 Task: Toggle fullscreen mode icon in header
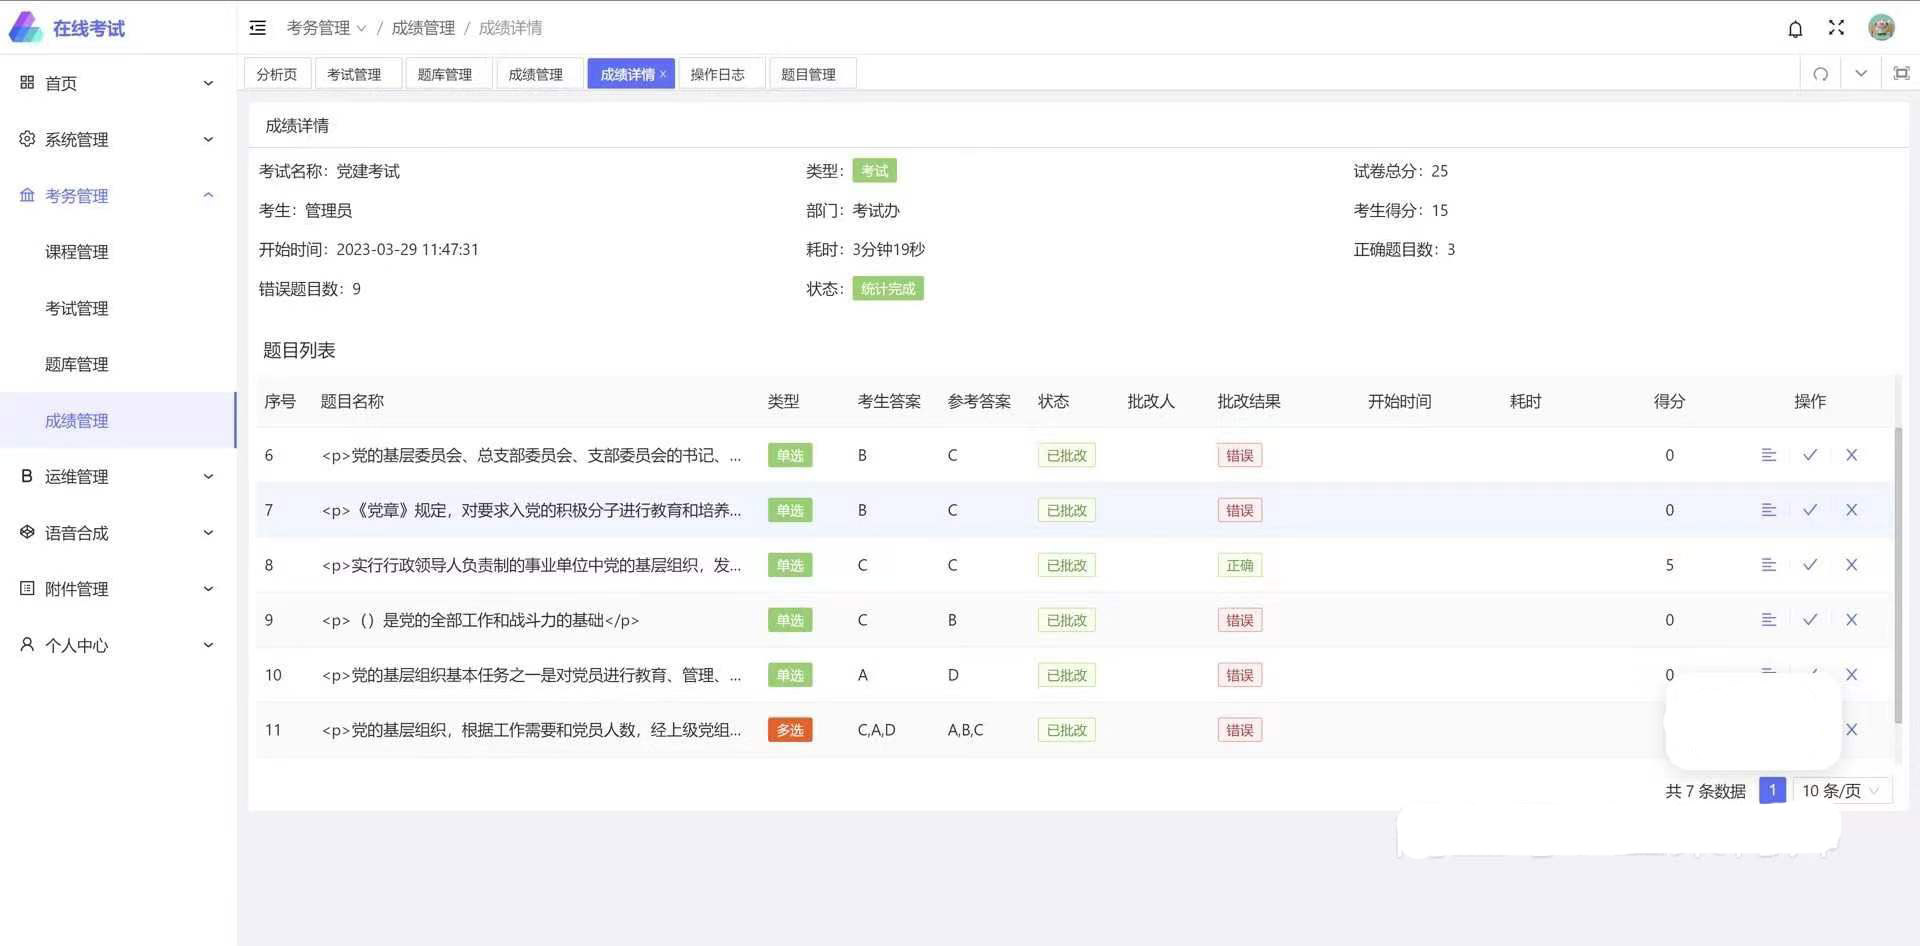[1836, 28]
